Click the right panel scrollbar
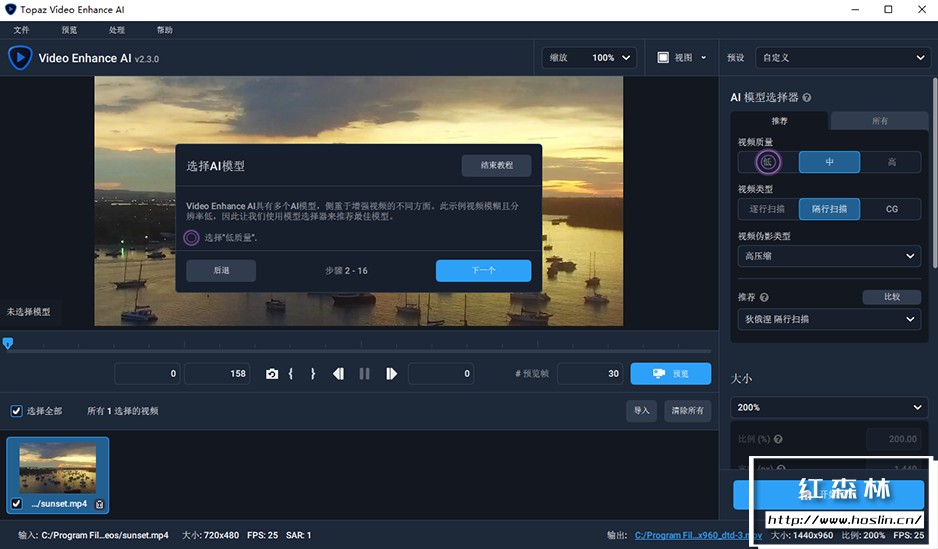This screenshot has width=938, height=549. click(x=934, y=173)
